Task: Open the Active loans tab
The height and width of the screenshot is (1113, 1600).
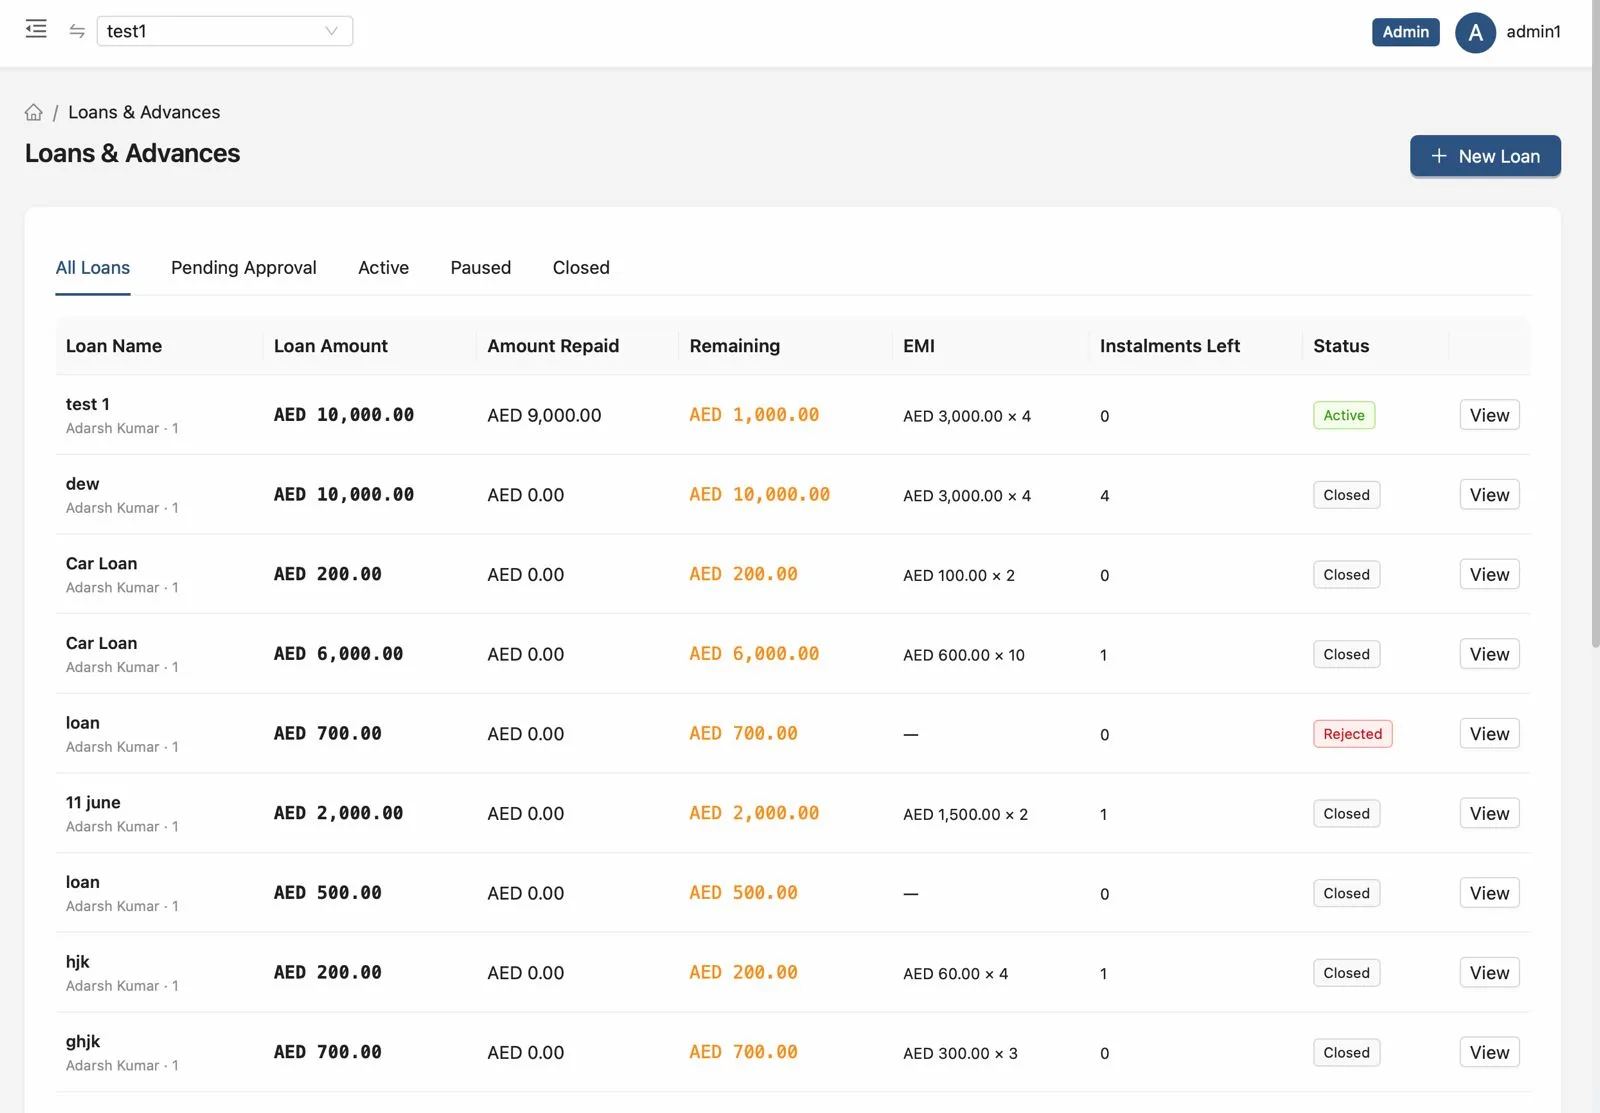Action: click(x=384, y=268)
